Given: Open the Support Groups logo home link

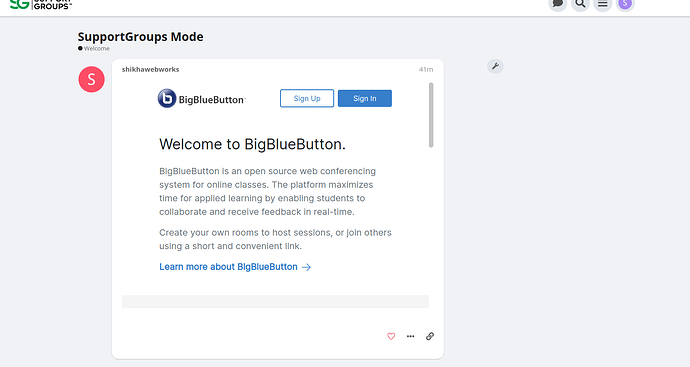Looking at the screenshot, I should click(40, 4).
